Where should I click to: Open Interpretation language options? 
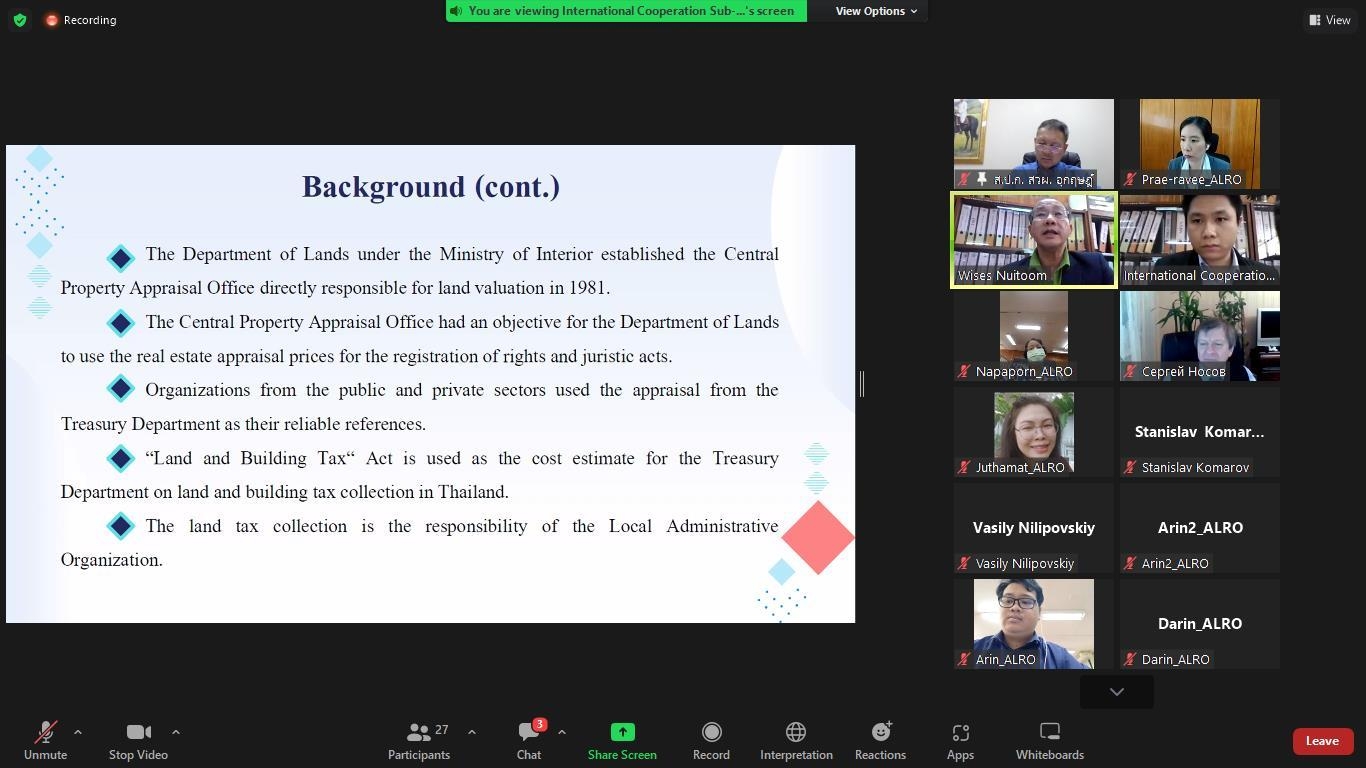[796, 741]
